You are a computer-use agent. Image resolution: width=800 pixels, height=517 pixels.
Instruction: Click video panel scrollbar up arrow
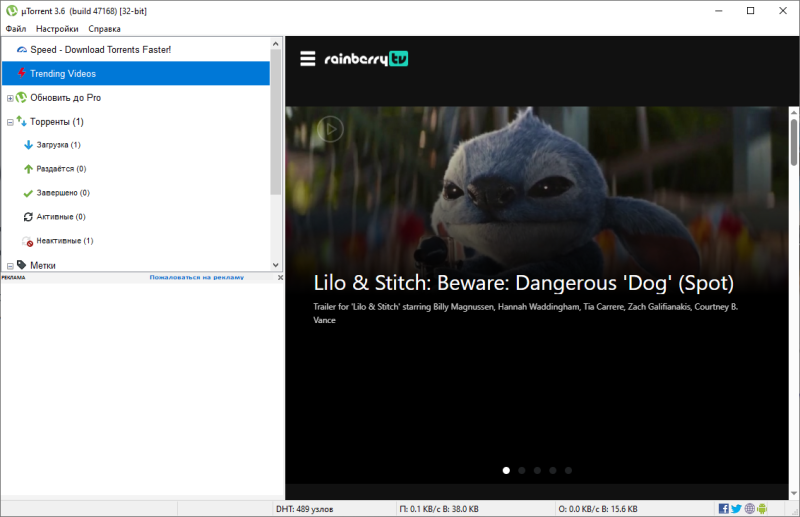[794, 111]
